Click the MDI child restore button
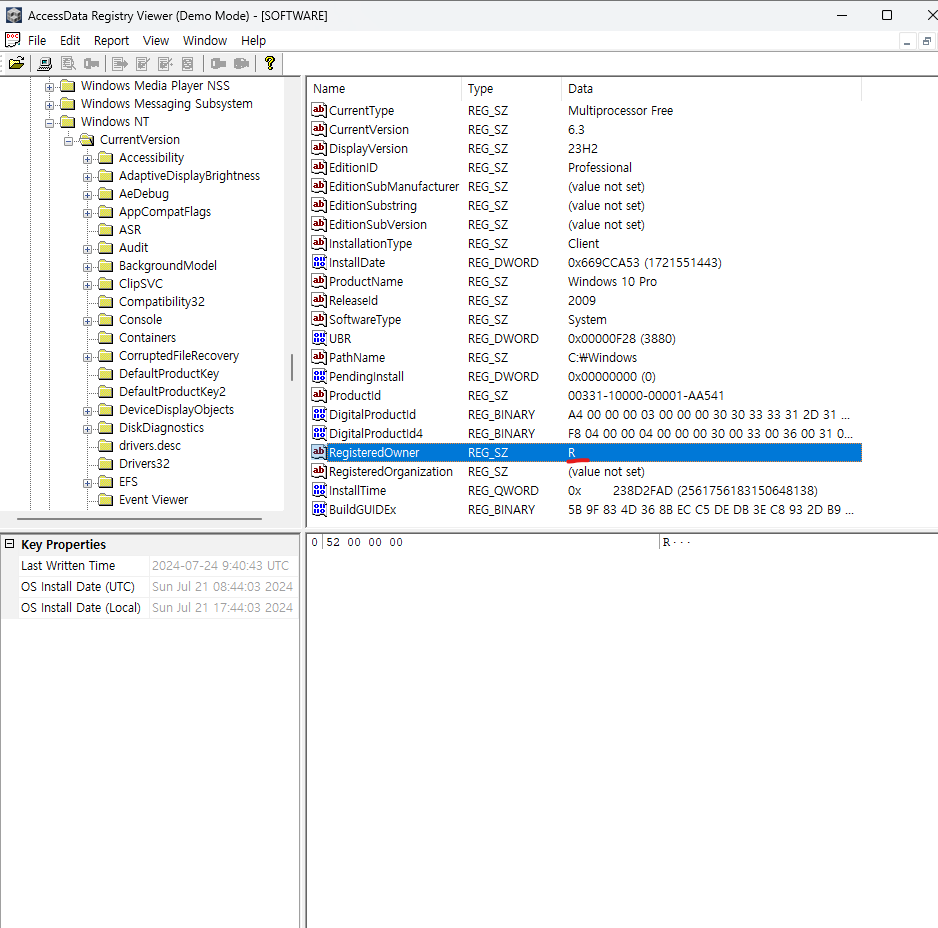This screenshot has height=928, width=938. click(927, 41)
